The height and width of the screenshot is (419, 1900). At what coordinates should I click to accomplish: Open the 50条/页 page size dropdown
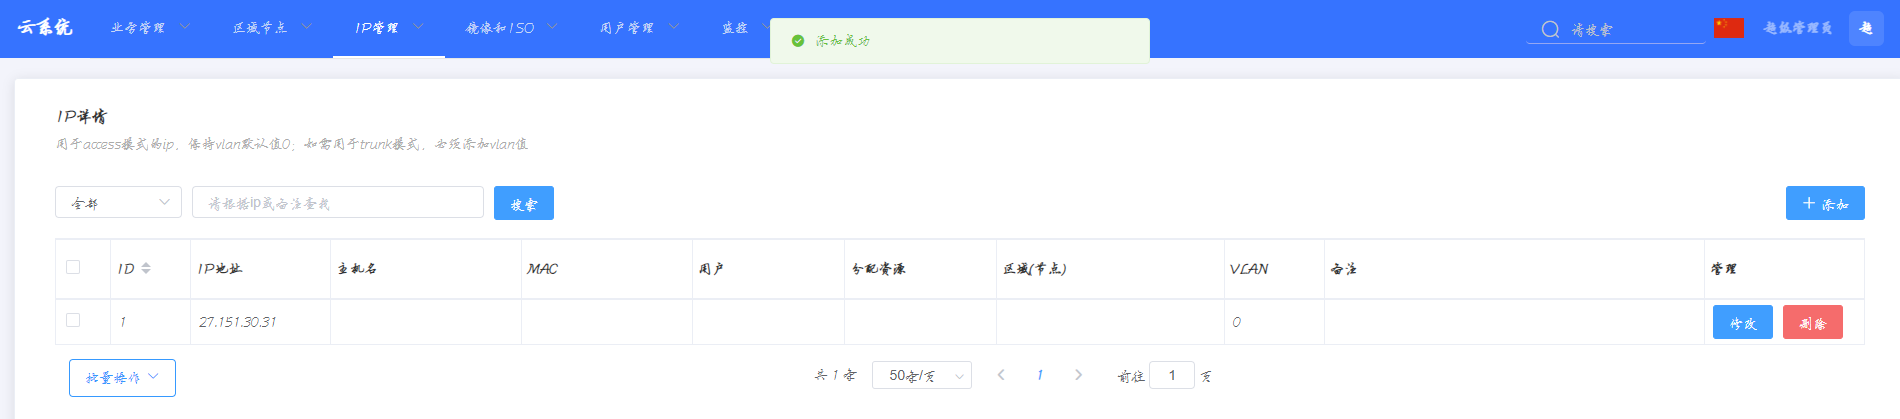921,376
